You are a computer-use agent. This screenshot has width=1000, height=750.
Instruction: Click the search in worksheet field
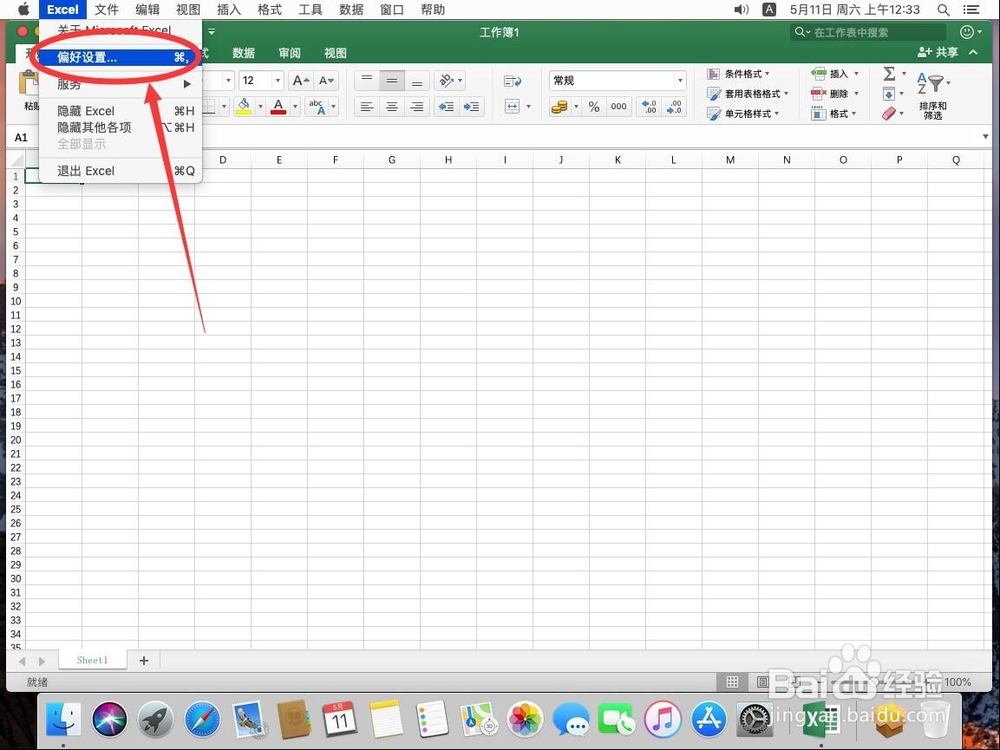point(868,32)
